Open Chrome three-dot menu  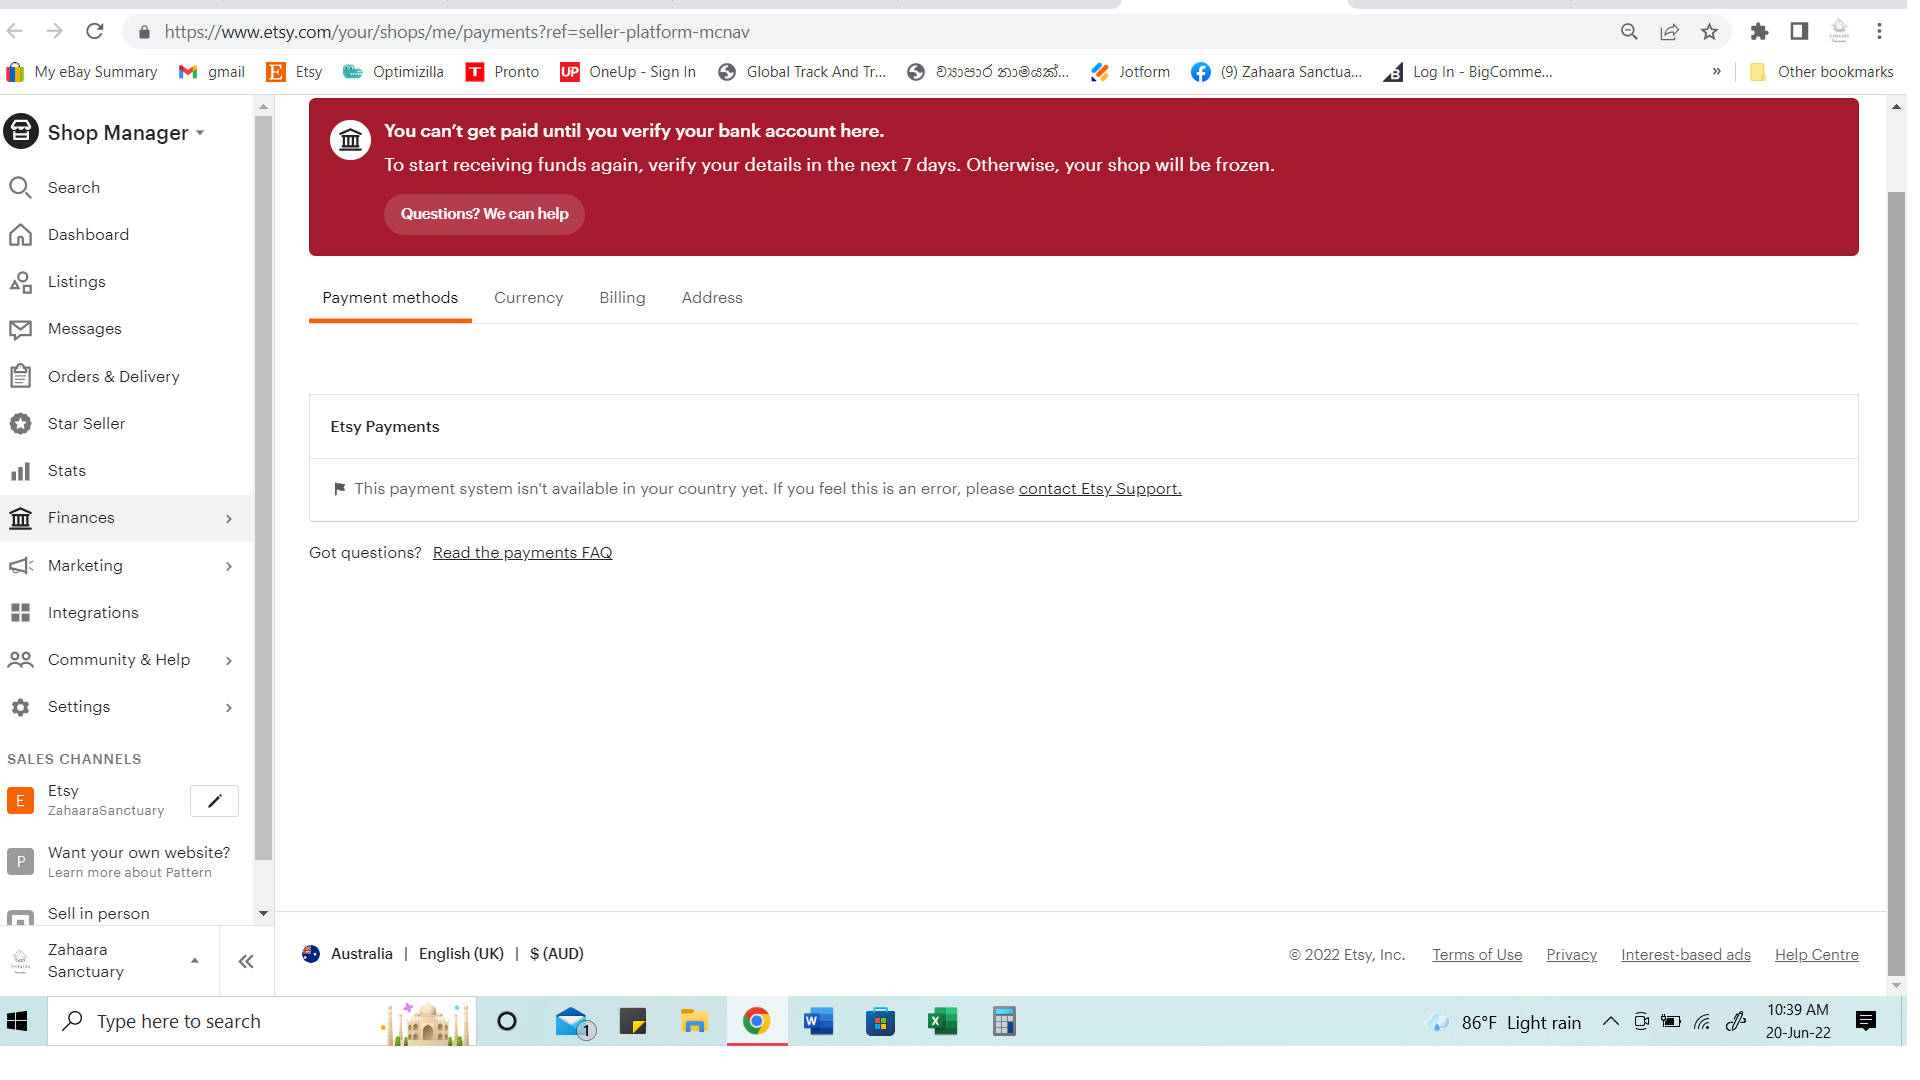[x=1879, y=32]
